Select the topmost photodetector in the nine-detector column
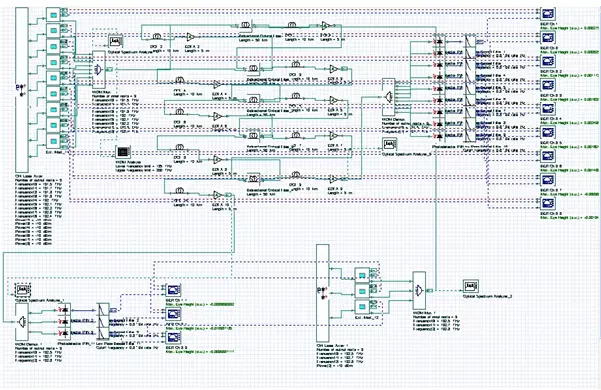Image resolution: width=601 pixels, height=390 pixels. point(438,41)
